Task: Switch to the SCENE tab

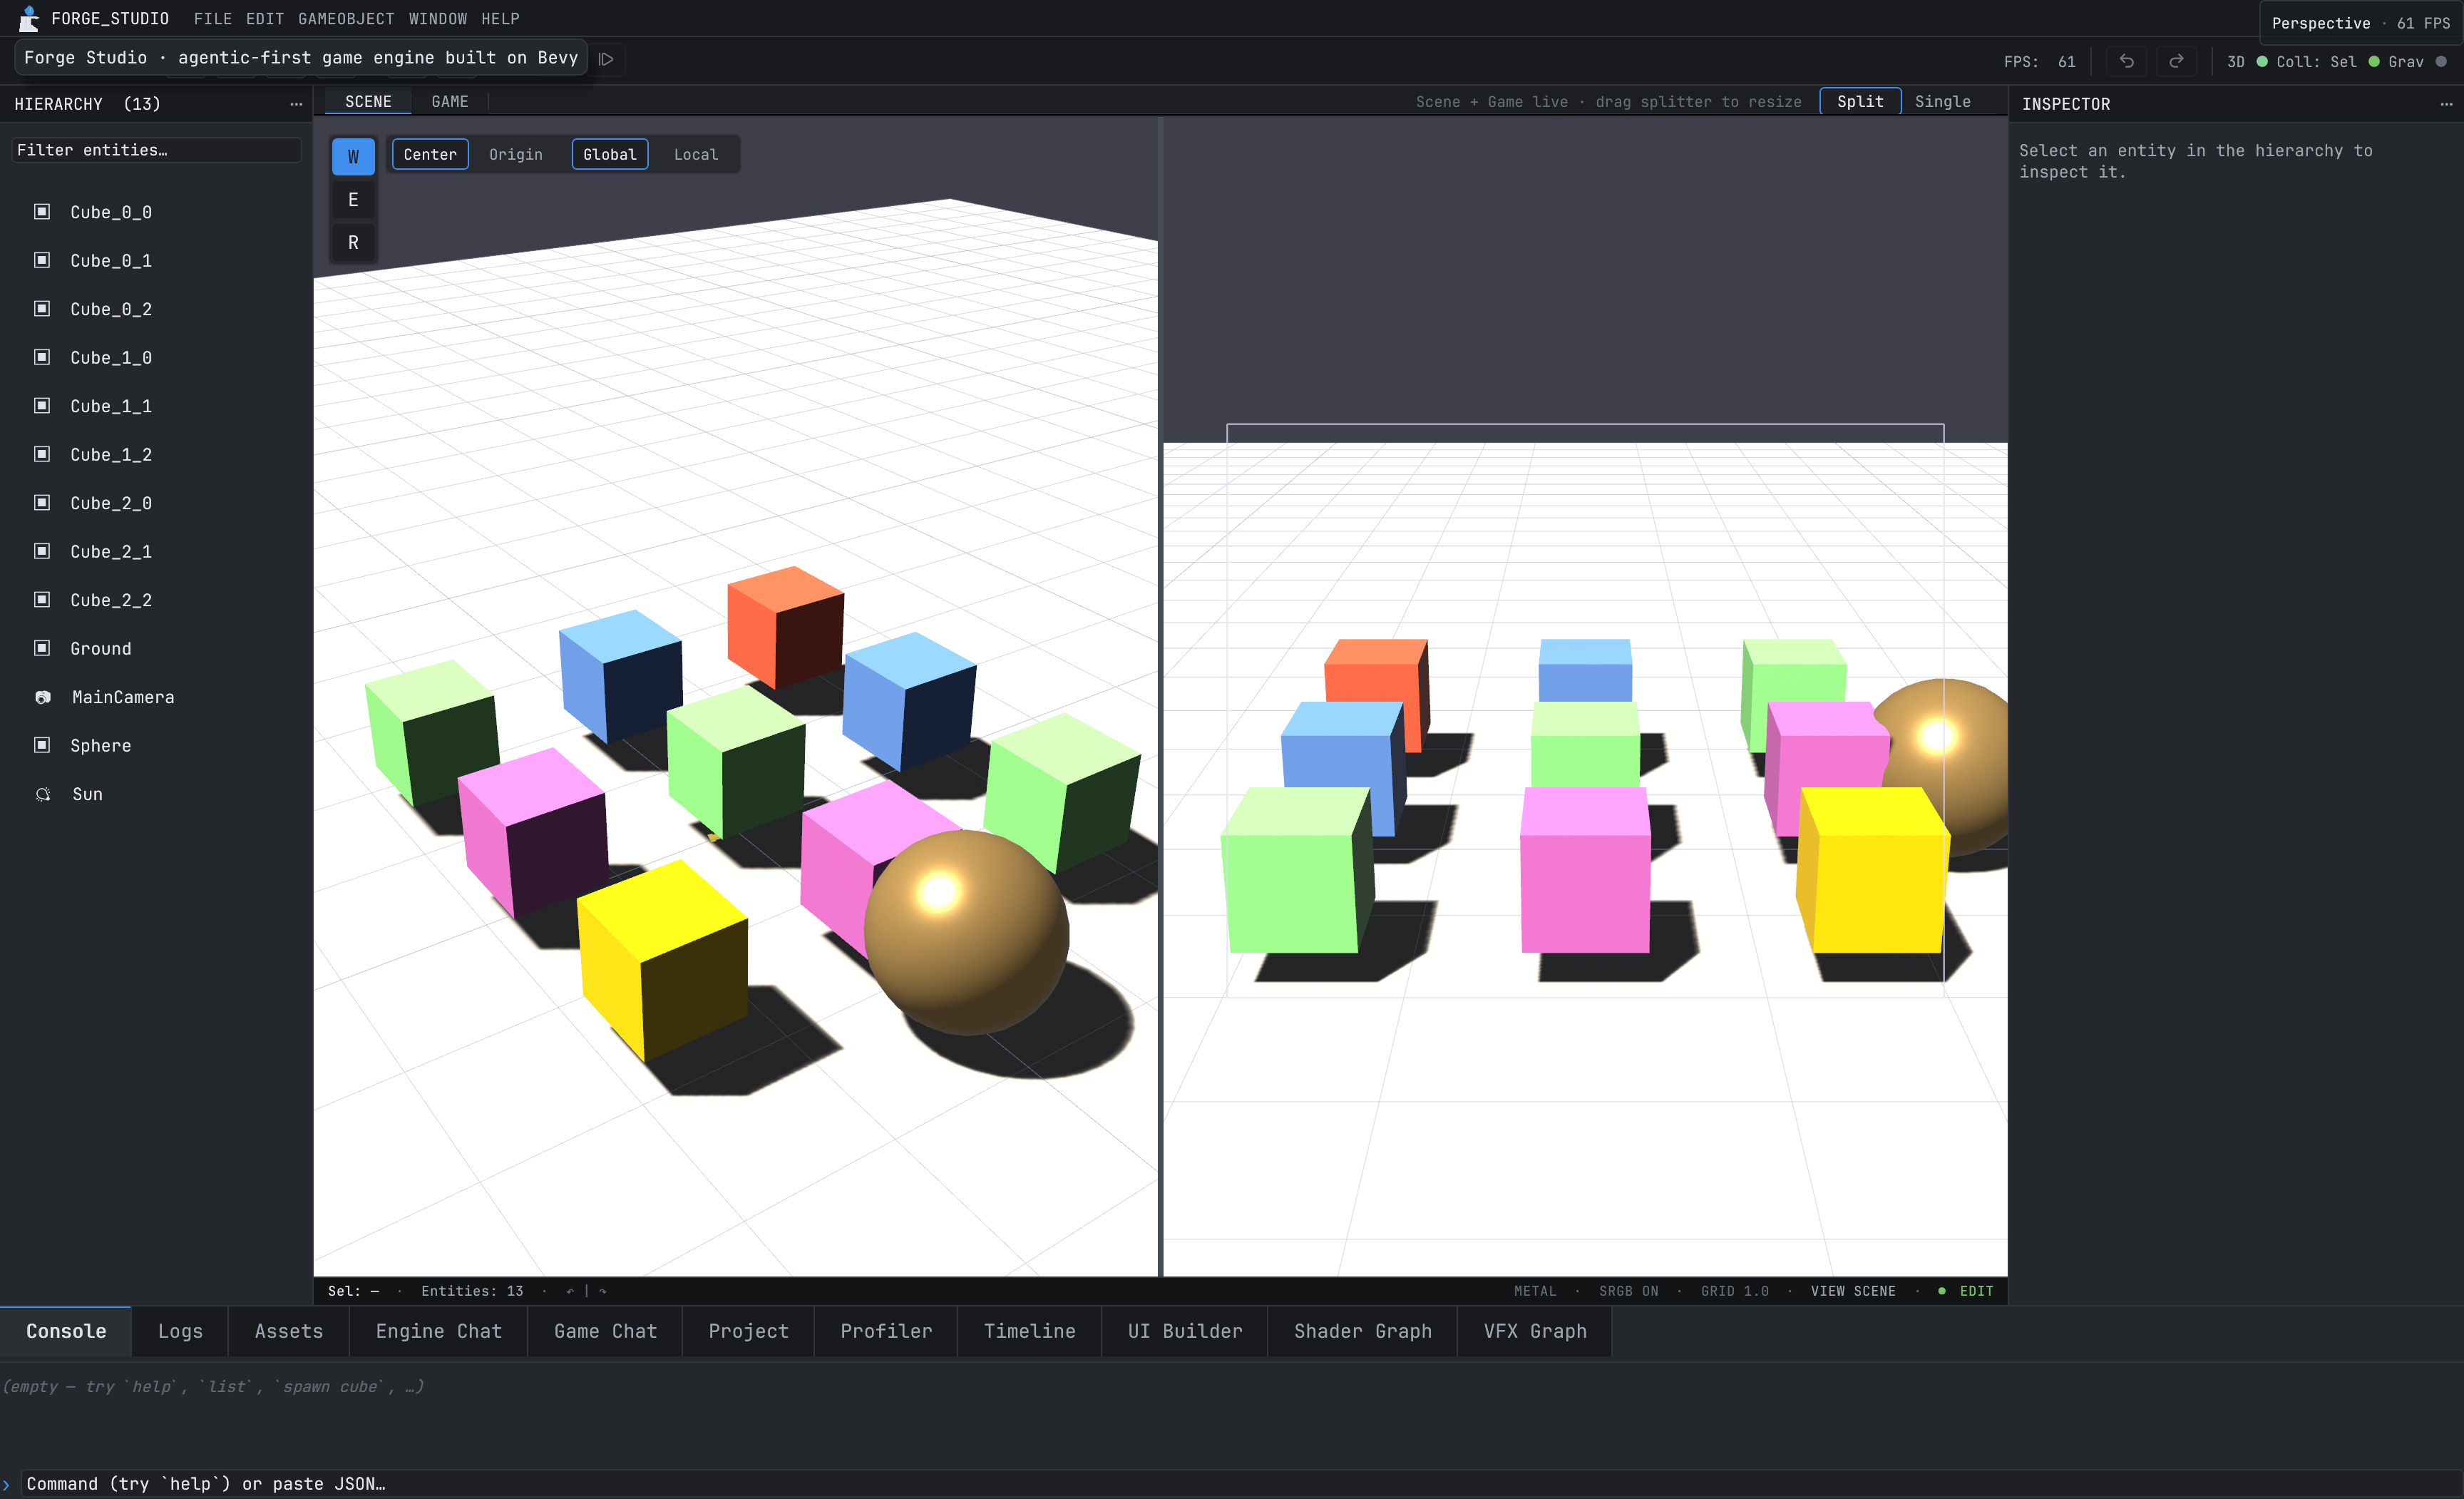Action: pos(368,101)
